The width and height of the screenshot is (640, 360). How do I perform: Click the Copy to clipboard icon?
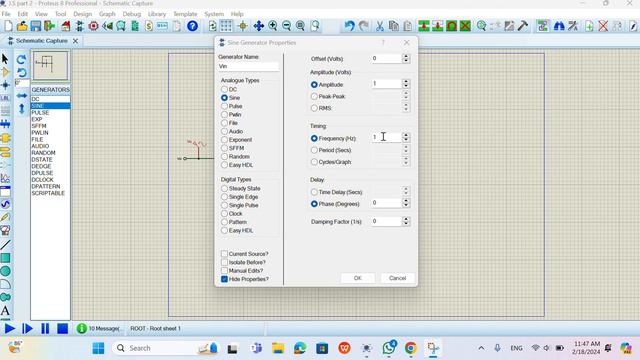[x=393, y=26]
